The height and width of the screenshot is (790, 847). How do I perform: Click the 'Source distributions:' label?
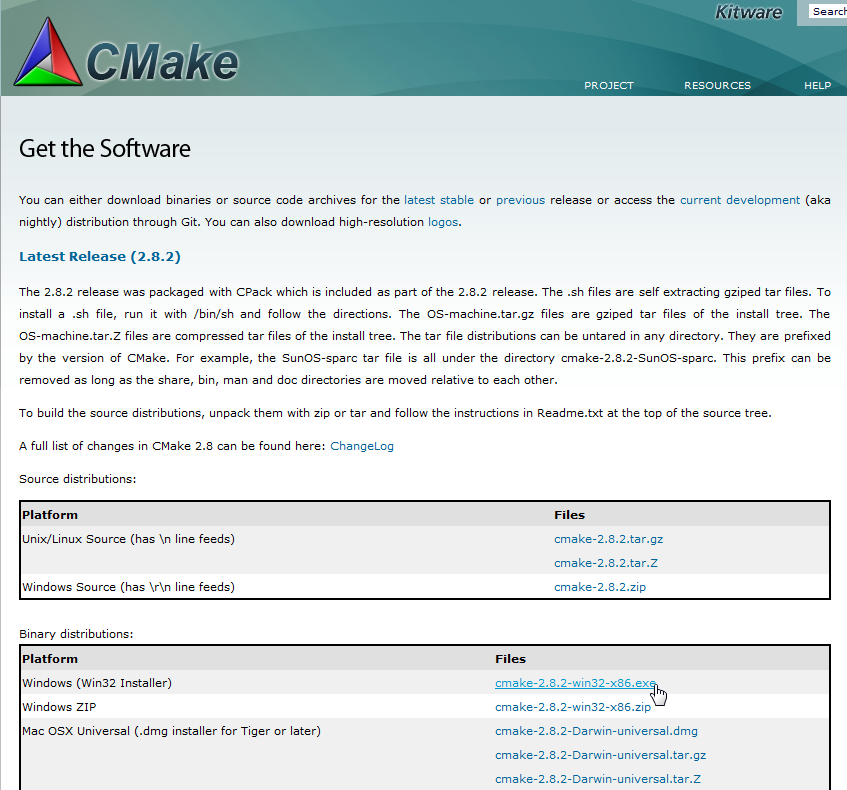(x=78, y=479)
